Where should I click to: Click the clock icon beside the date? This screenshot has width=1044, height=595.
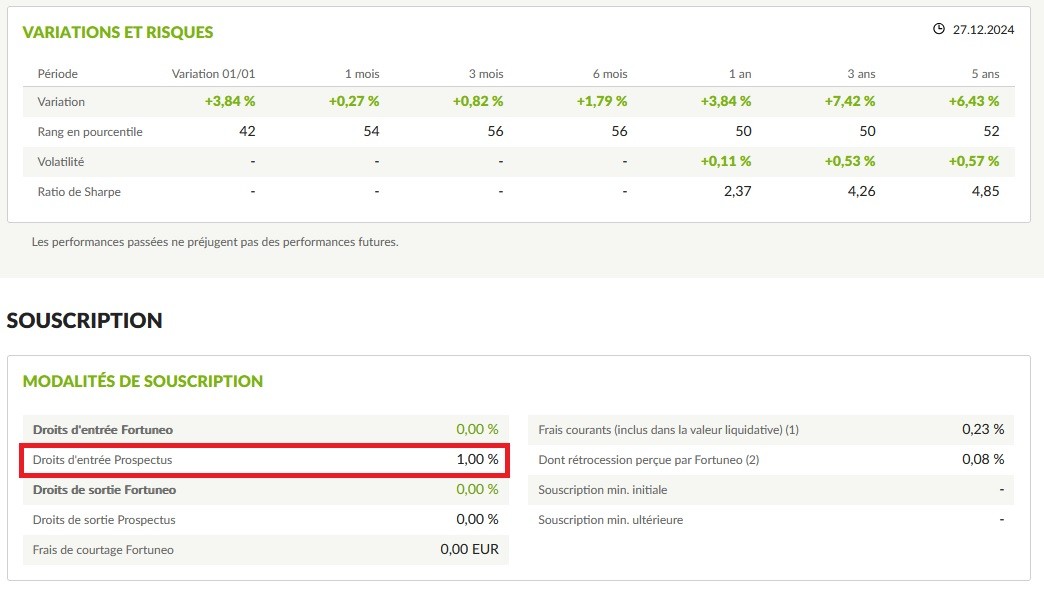pos(938,29)
